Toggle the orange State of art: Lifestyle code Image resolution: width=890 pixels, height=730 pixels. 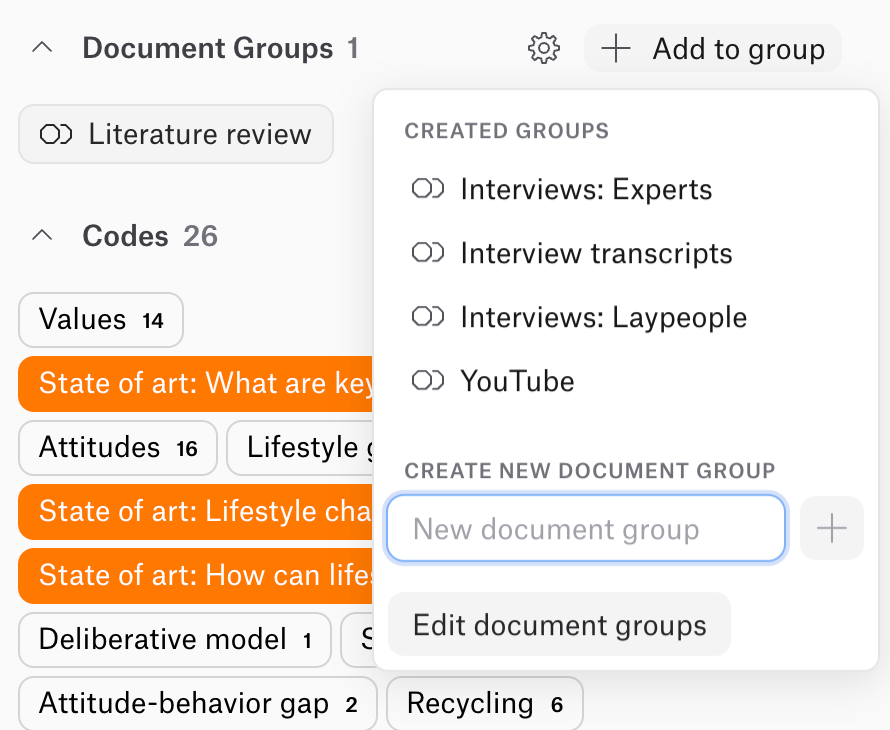coord(190,512)
